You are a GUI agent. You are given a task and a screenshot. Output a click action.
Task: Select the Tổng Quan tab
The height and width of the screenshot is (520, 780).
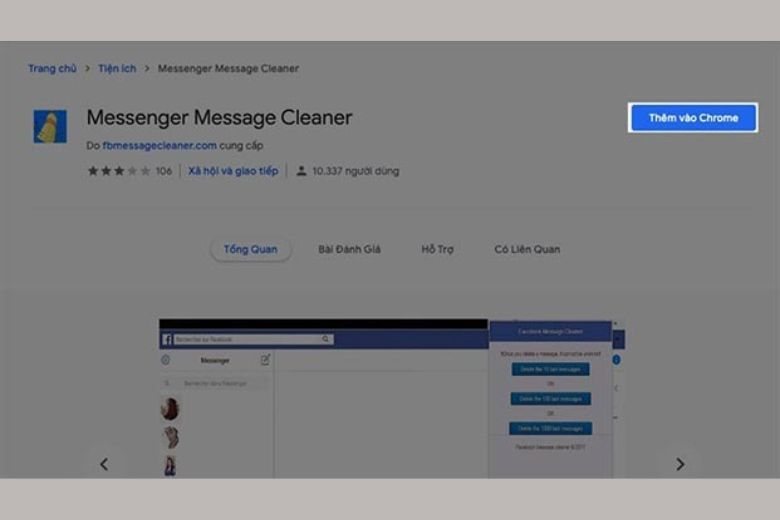click(251, 249)
